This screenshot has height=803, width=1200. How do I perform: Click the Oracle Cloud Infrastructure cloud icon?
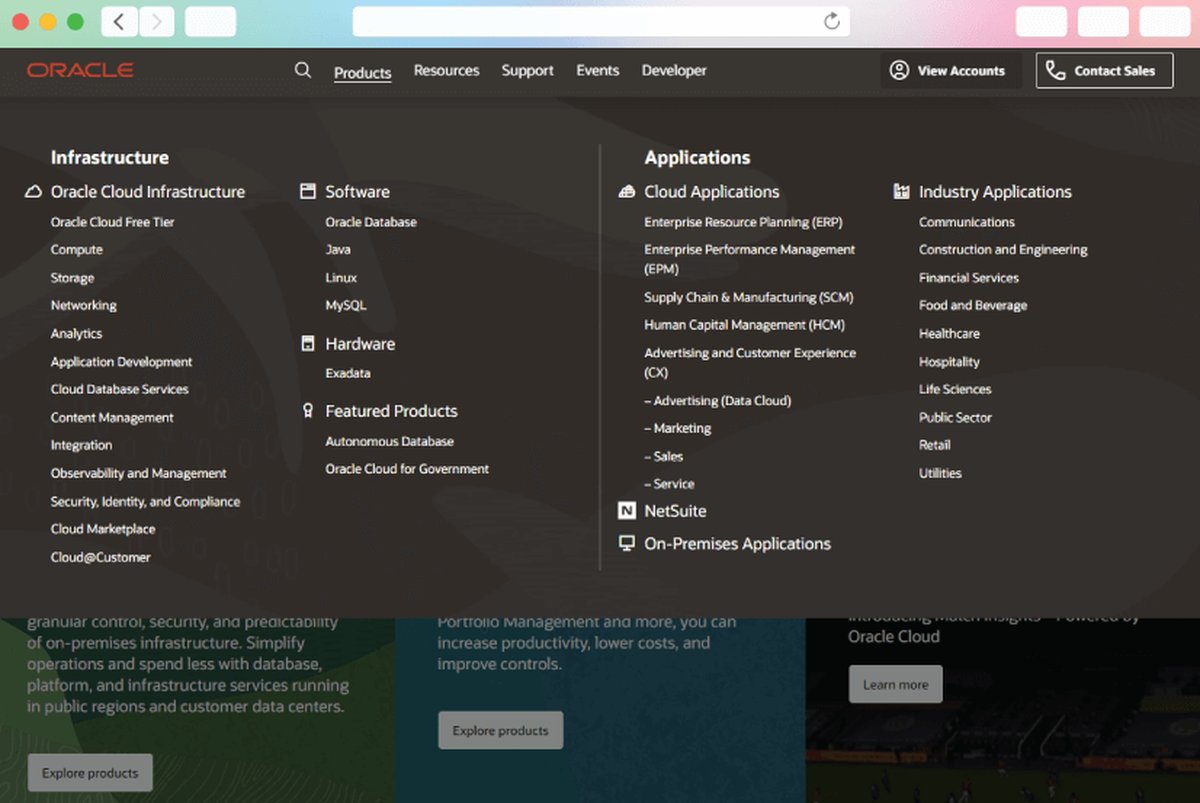click(x=33, y=192)
